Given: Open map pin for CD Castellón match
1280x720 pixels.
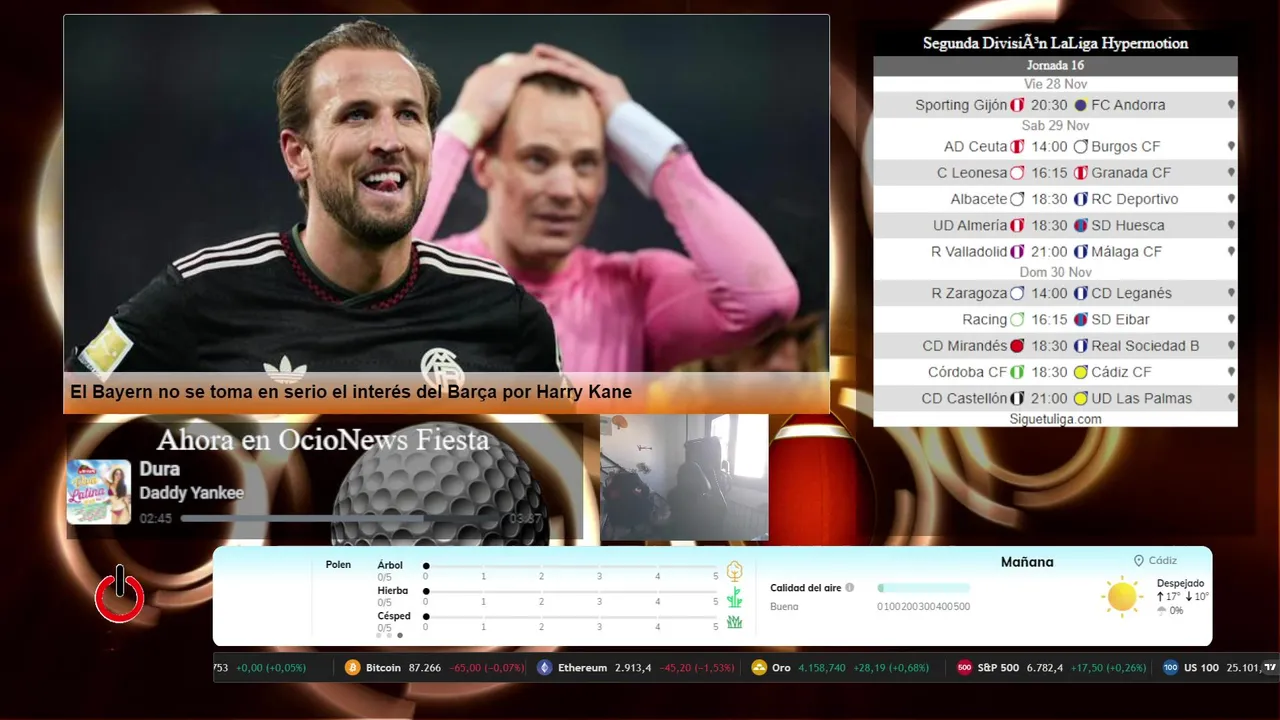Looking at the screenshot, I should pos(1231,398).
